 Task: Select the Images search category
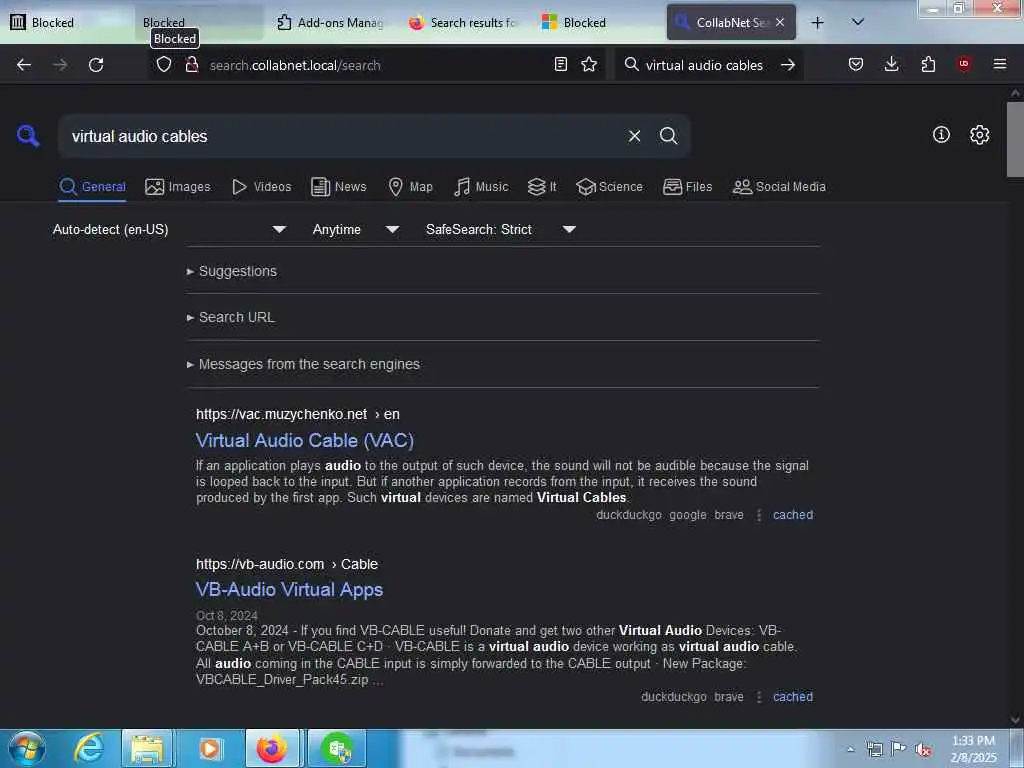pos(178,187)
